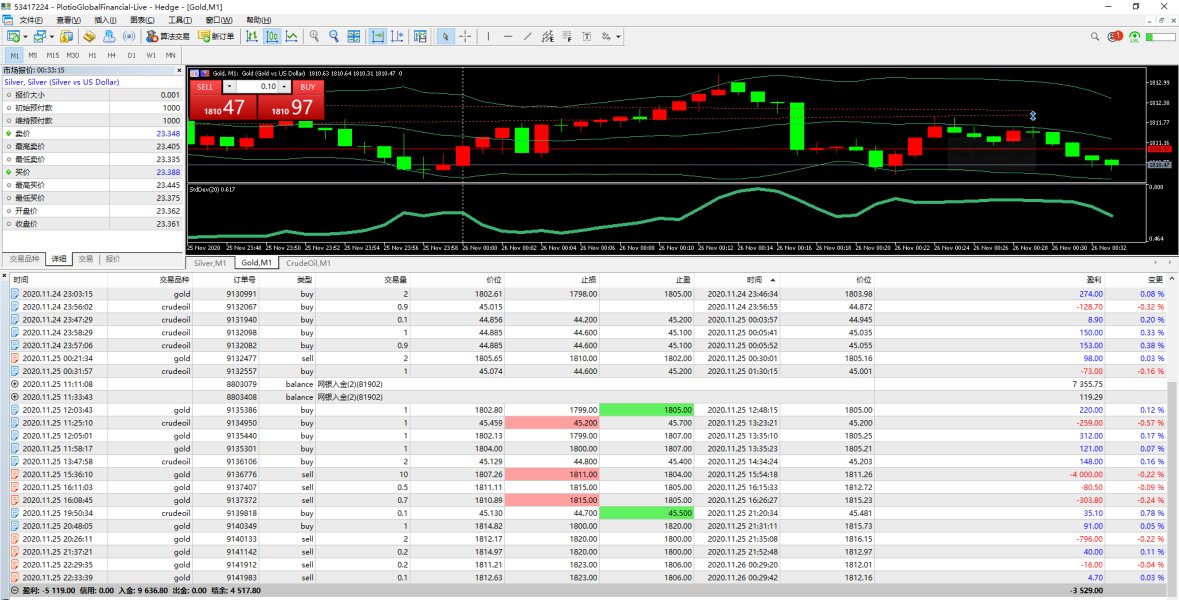Tile chart windows grid icon
Image resolution: width=1179 pixels, height=600 pixels.
[x=353, y=36]
